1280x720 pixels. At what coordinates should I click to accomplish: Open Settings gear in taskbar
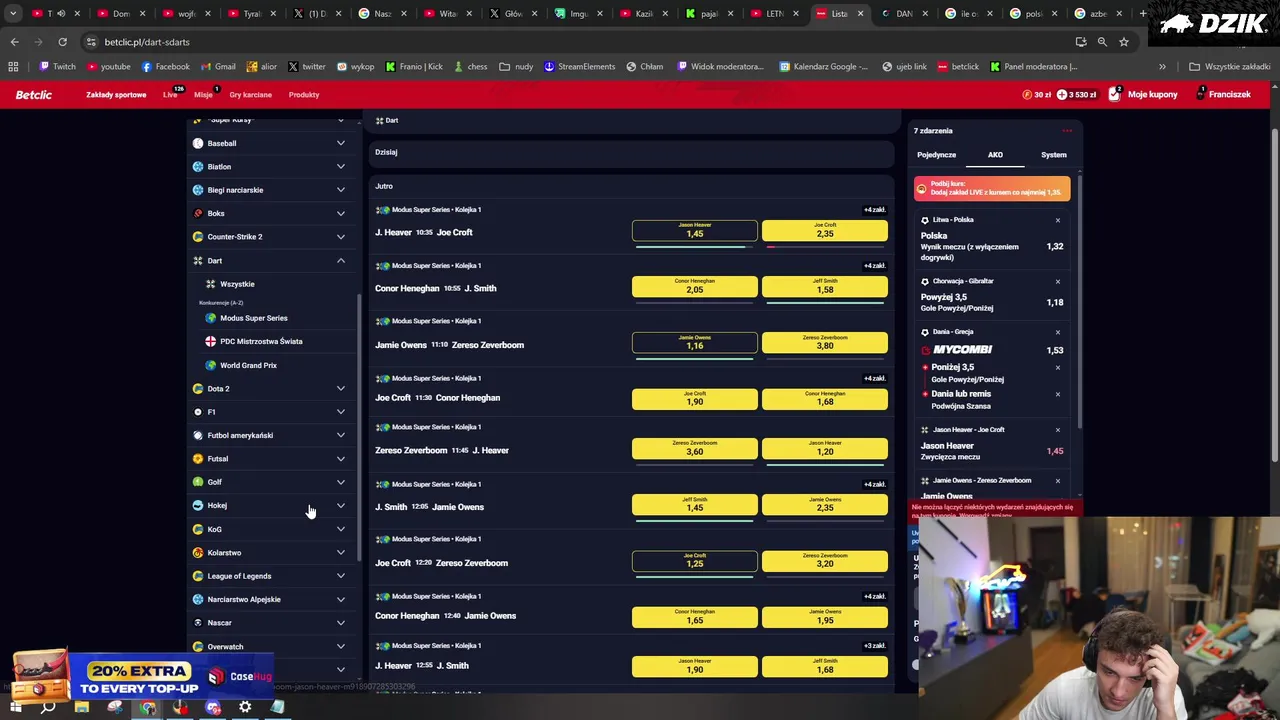(x=245, y=708)
